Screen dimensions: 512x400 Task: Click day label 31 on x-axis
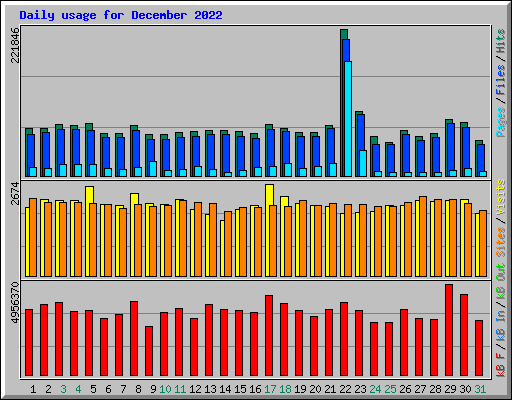point(480,389)
